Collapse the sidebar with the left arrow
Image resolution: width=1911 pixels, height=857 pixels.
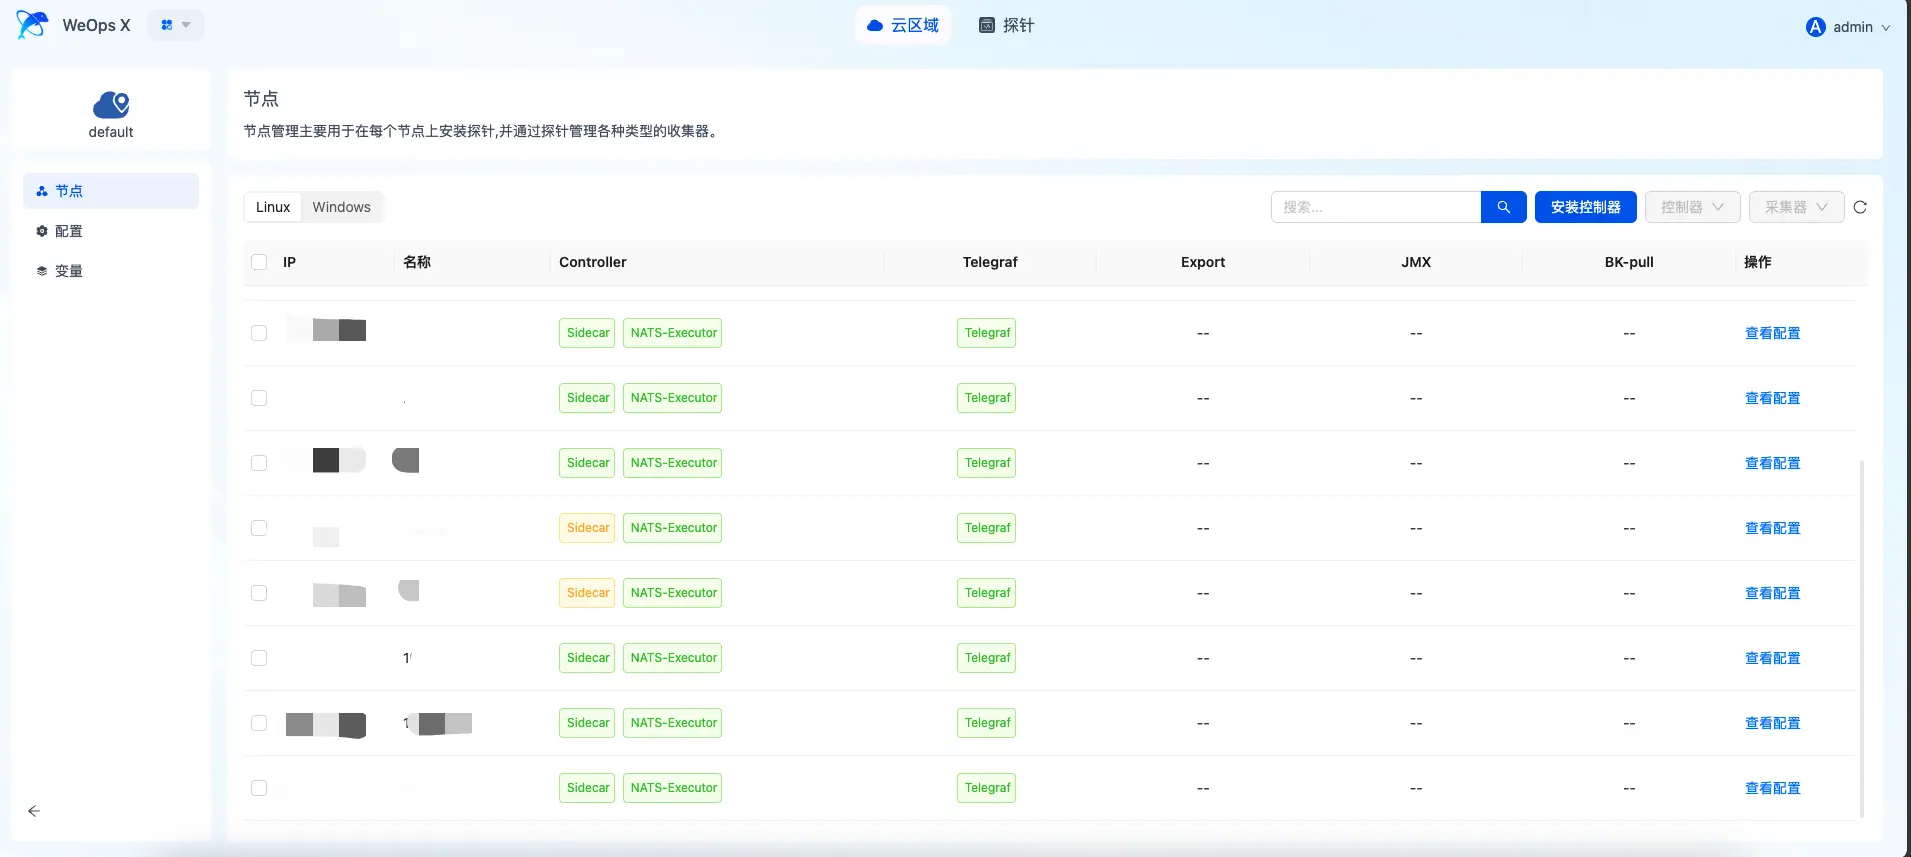point(34,811)
